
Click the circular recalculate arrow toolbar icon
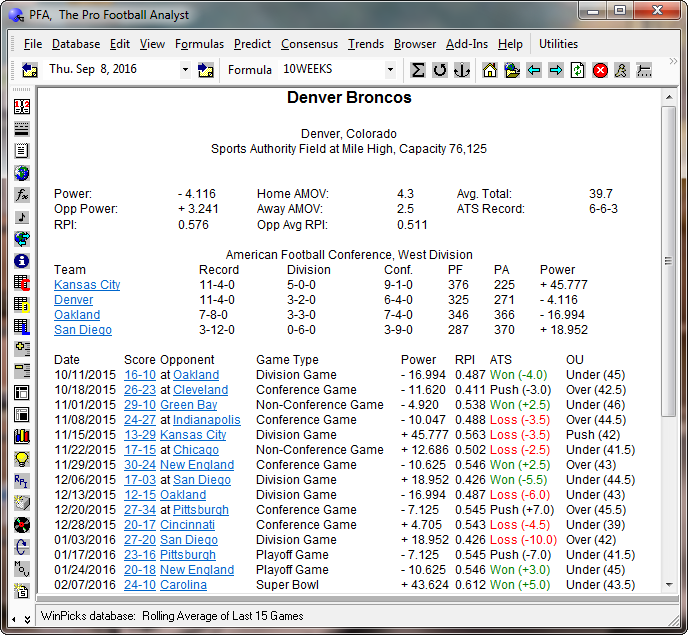(440, 70)
